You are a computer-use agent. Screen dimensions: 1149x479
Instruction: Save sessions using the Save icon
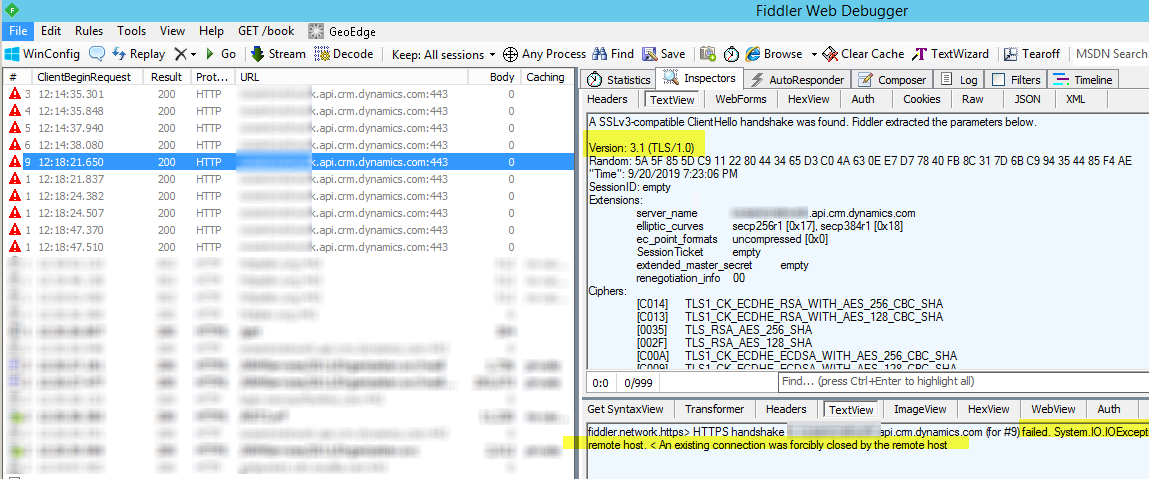(664, 54)
